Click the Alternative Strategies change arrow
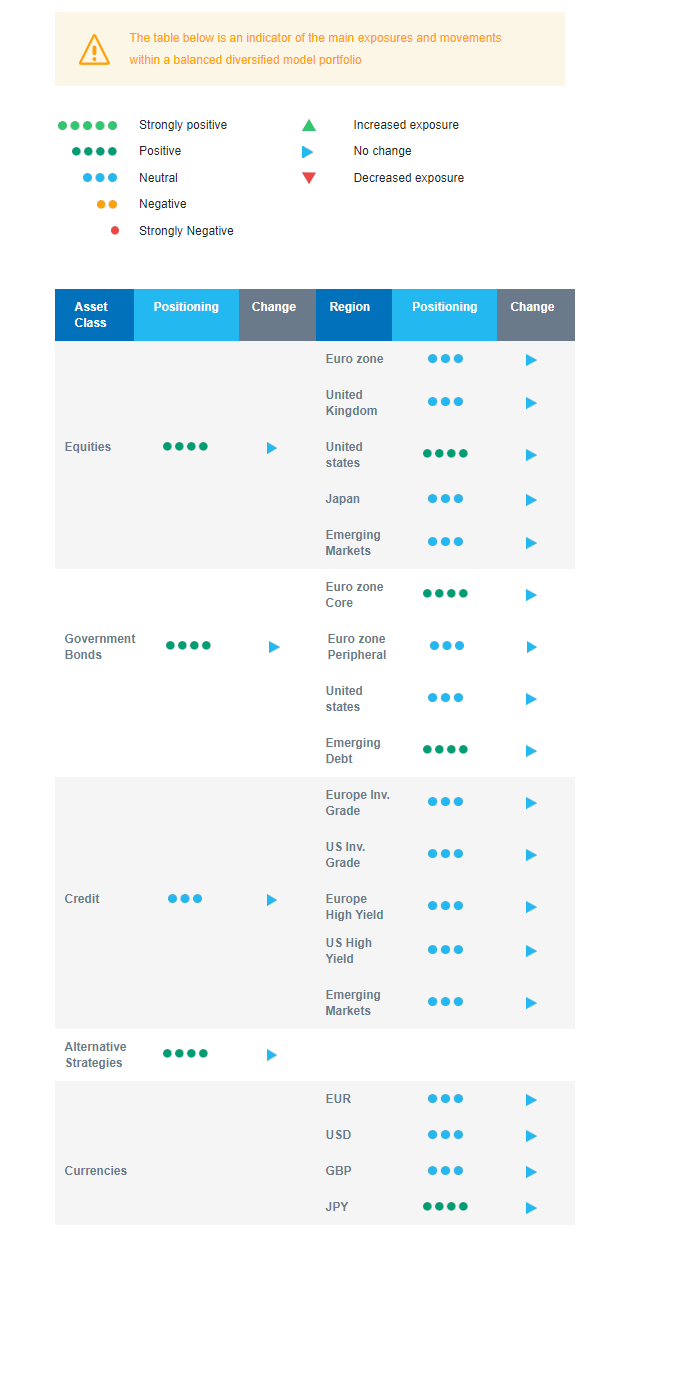Screen dimensions: 700x1400 coord(272,1055)
